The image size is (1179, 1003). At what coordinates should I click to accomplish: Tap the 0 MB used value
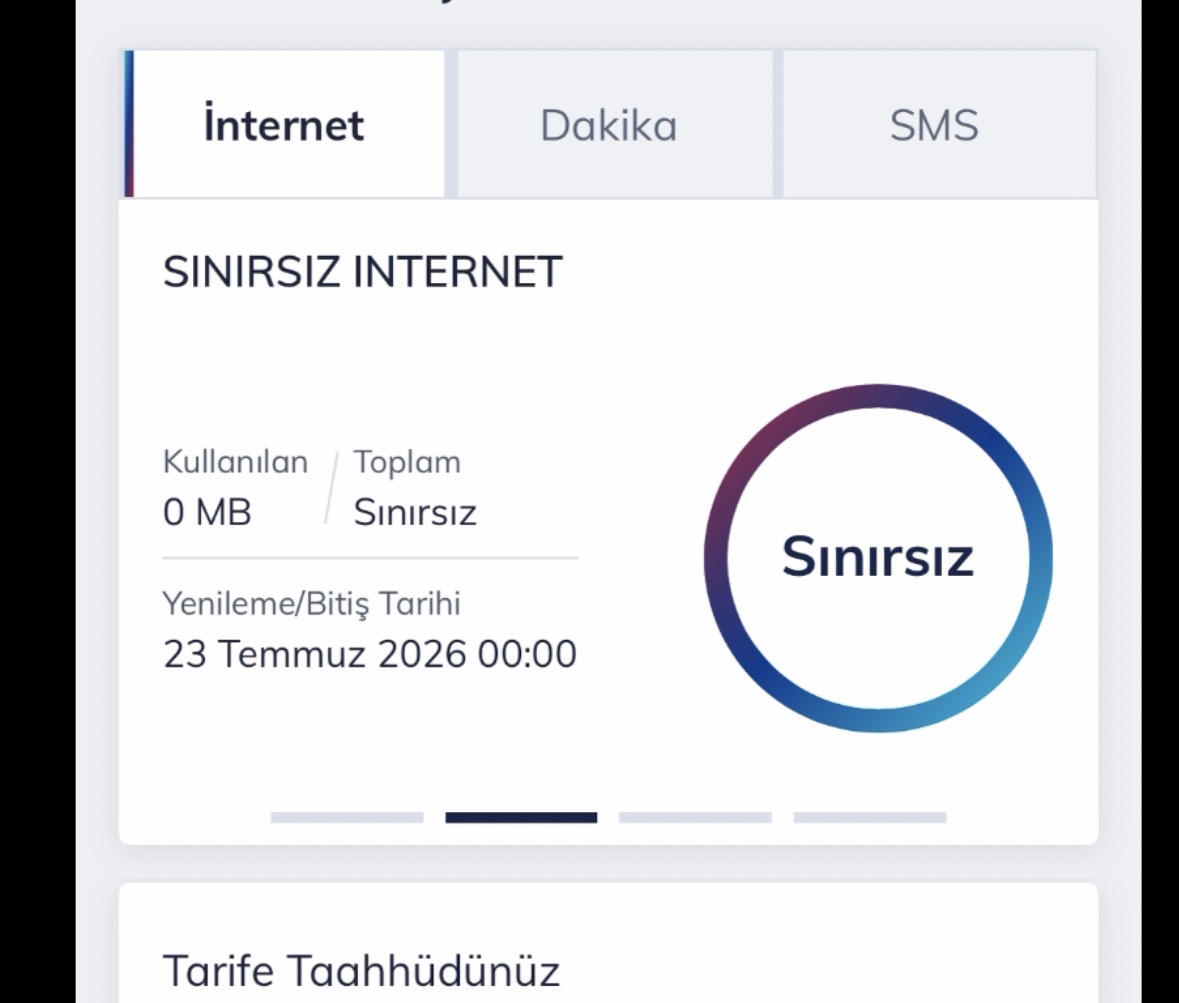tap(207, 513)
